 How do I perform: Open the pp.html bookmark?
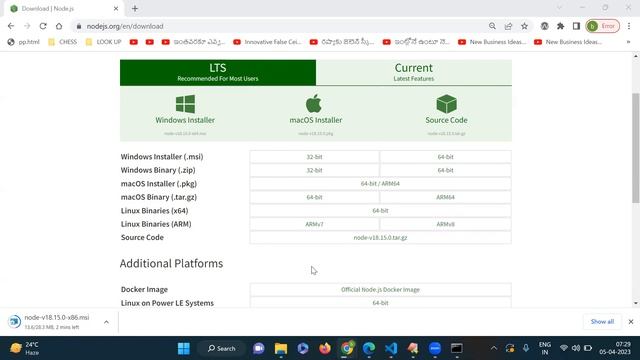point(24,42)
